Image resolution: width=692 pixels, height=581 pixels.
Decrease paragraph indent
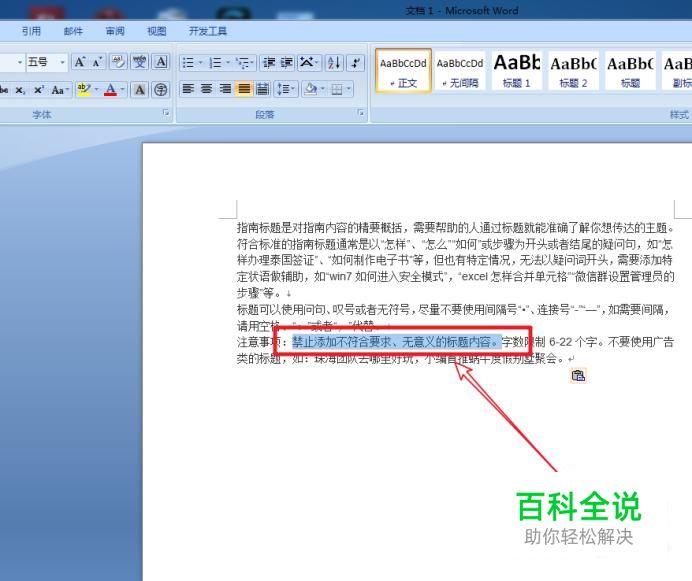[269, 63]
